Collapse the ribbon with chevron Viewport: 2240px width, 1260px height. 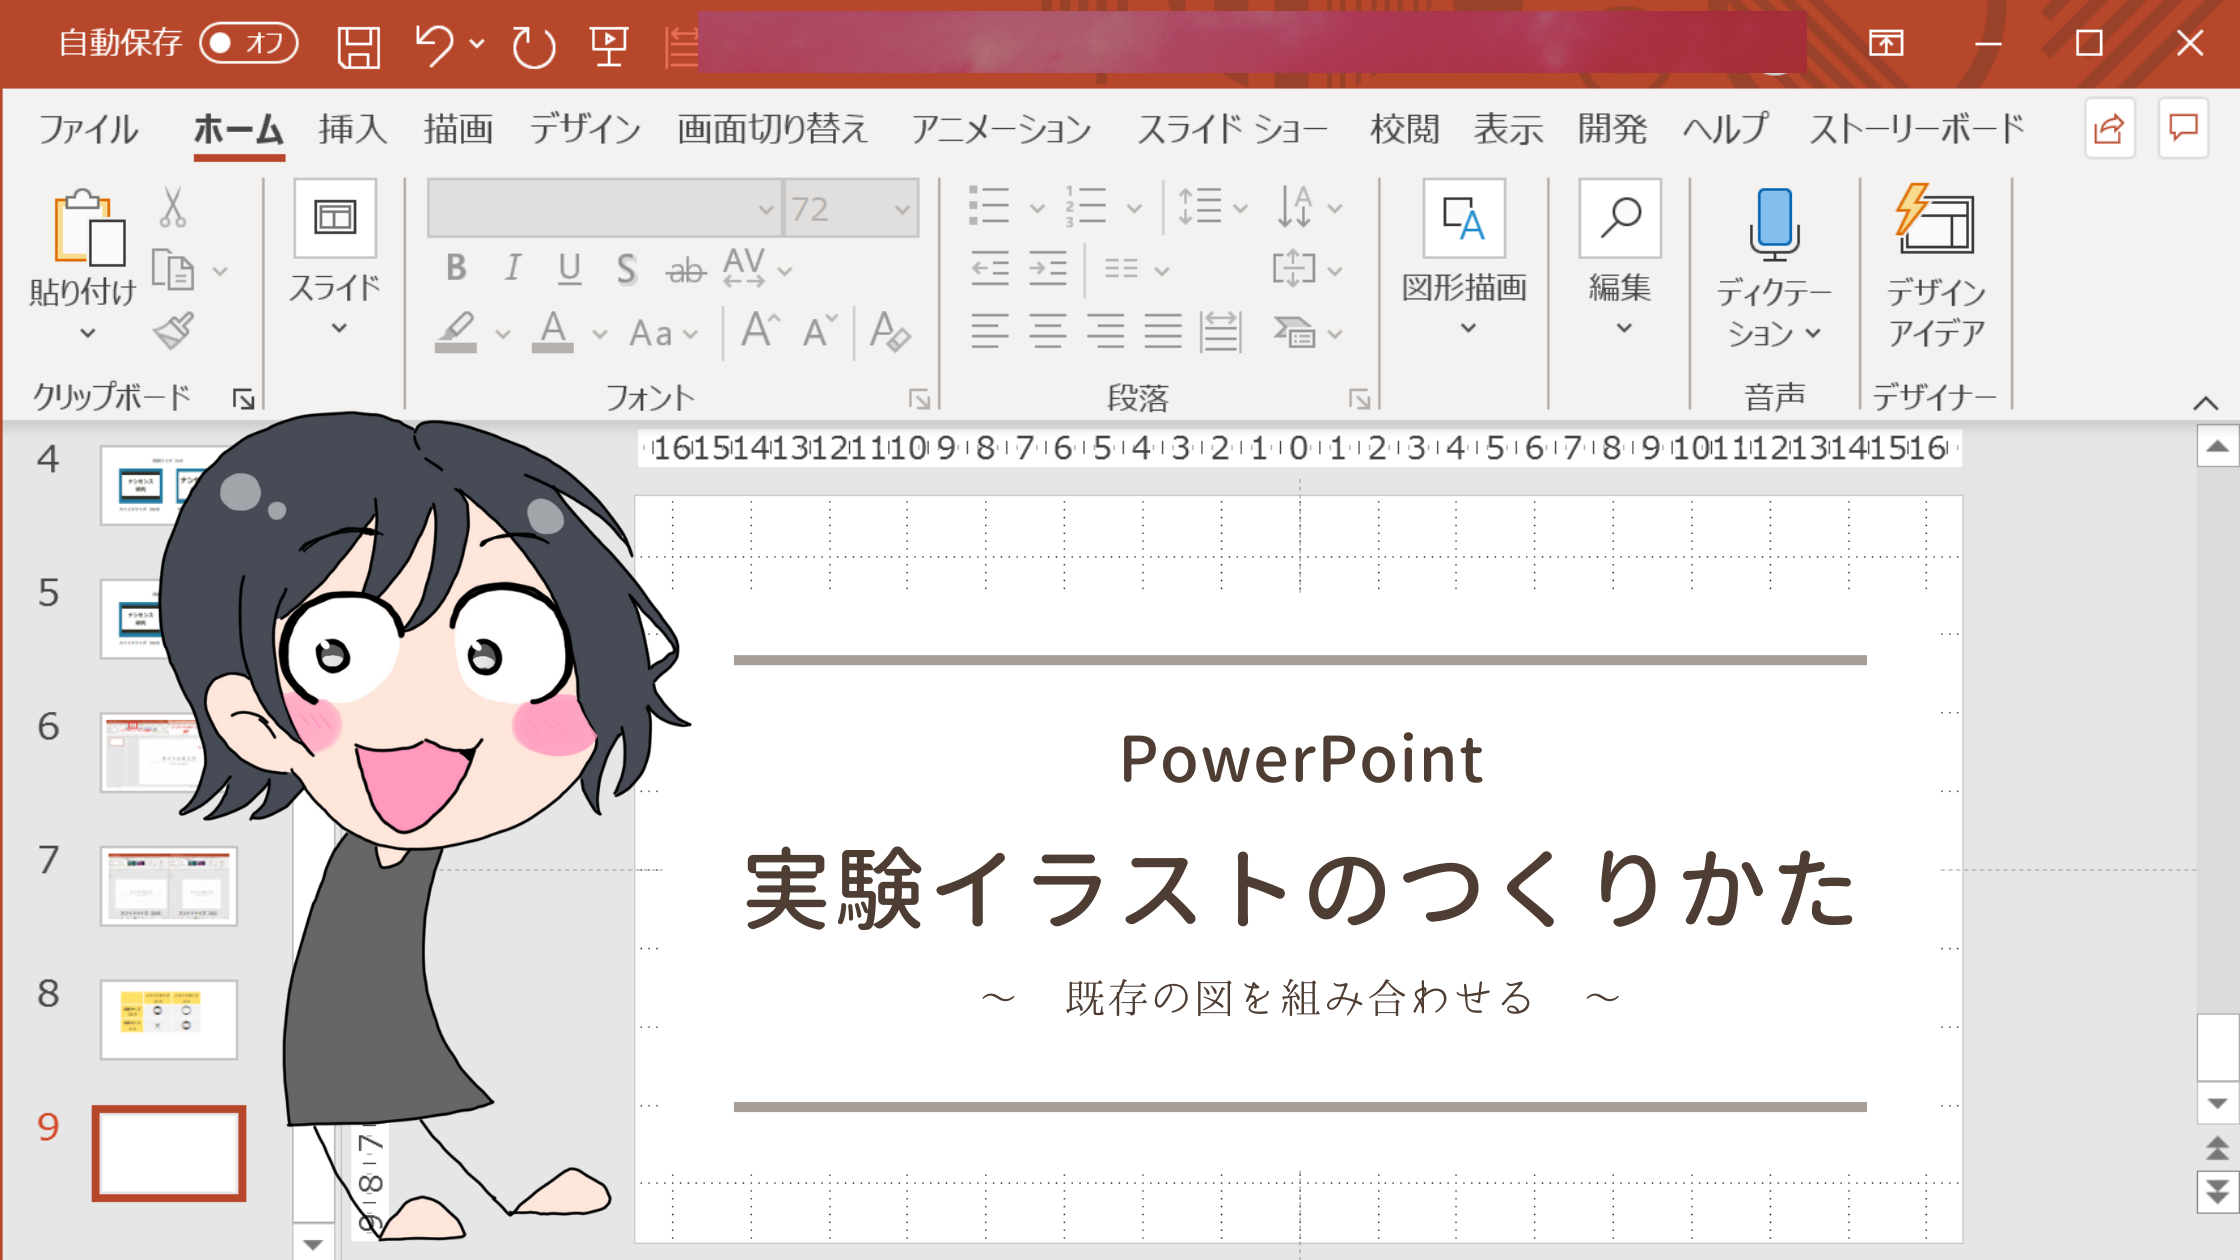[2205, 403]
